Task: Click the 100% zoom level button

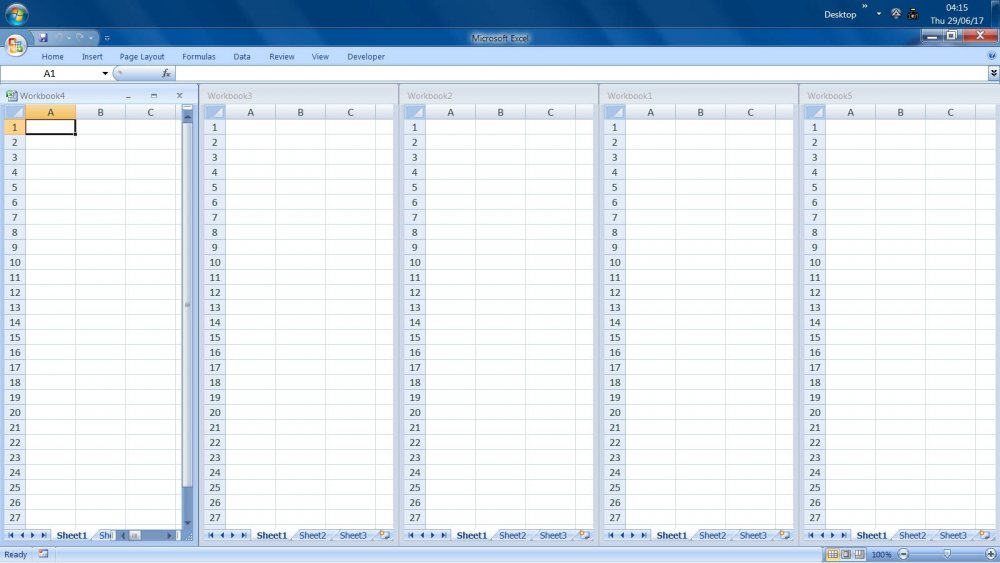Action: (881, 555)
